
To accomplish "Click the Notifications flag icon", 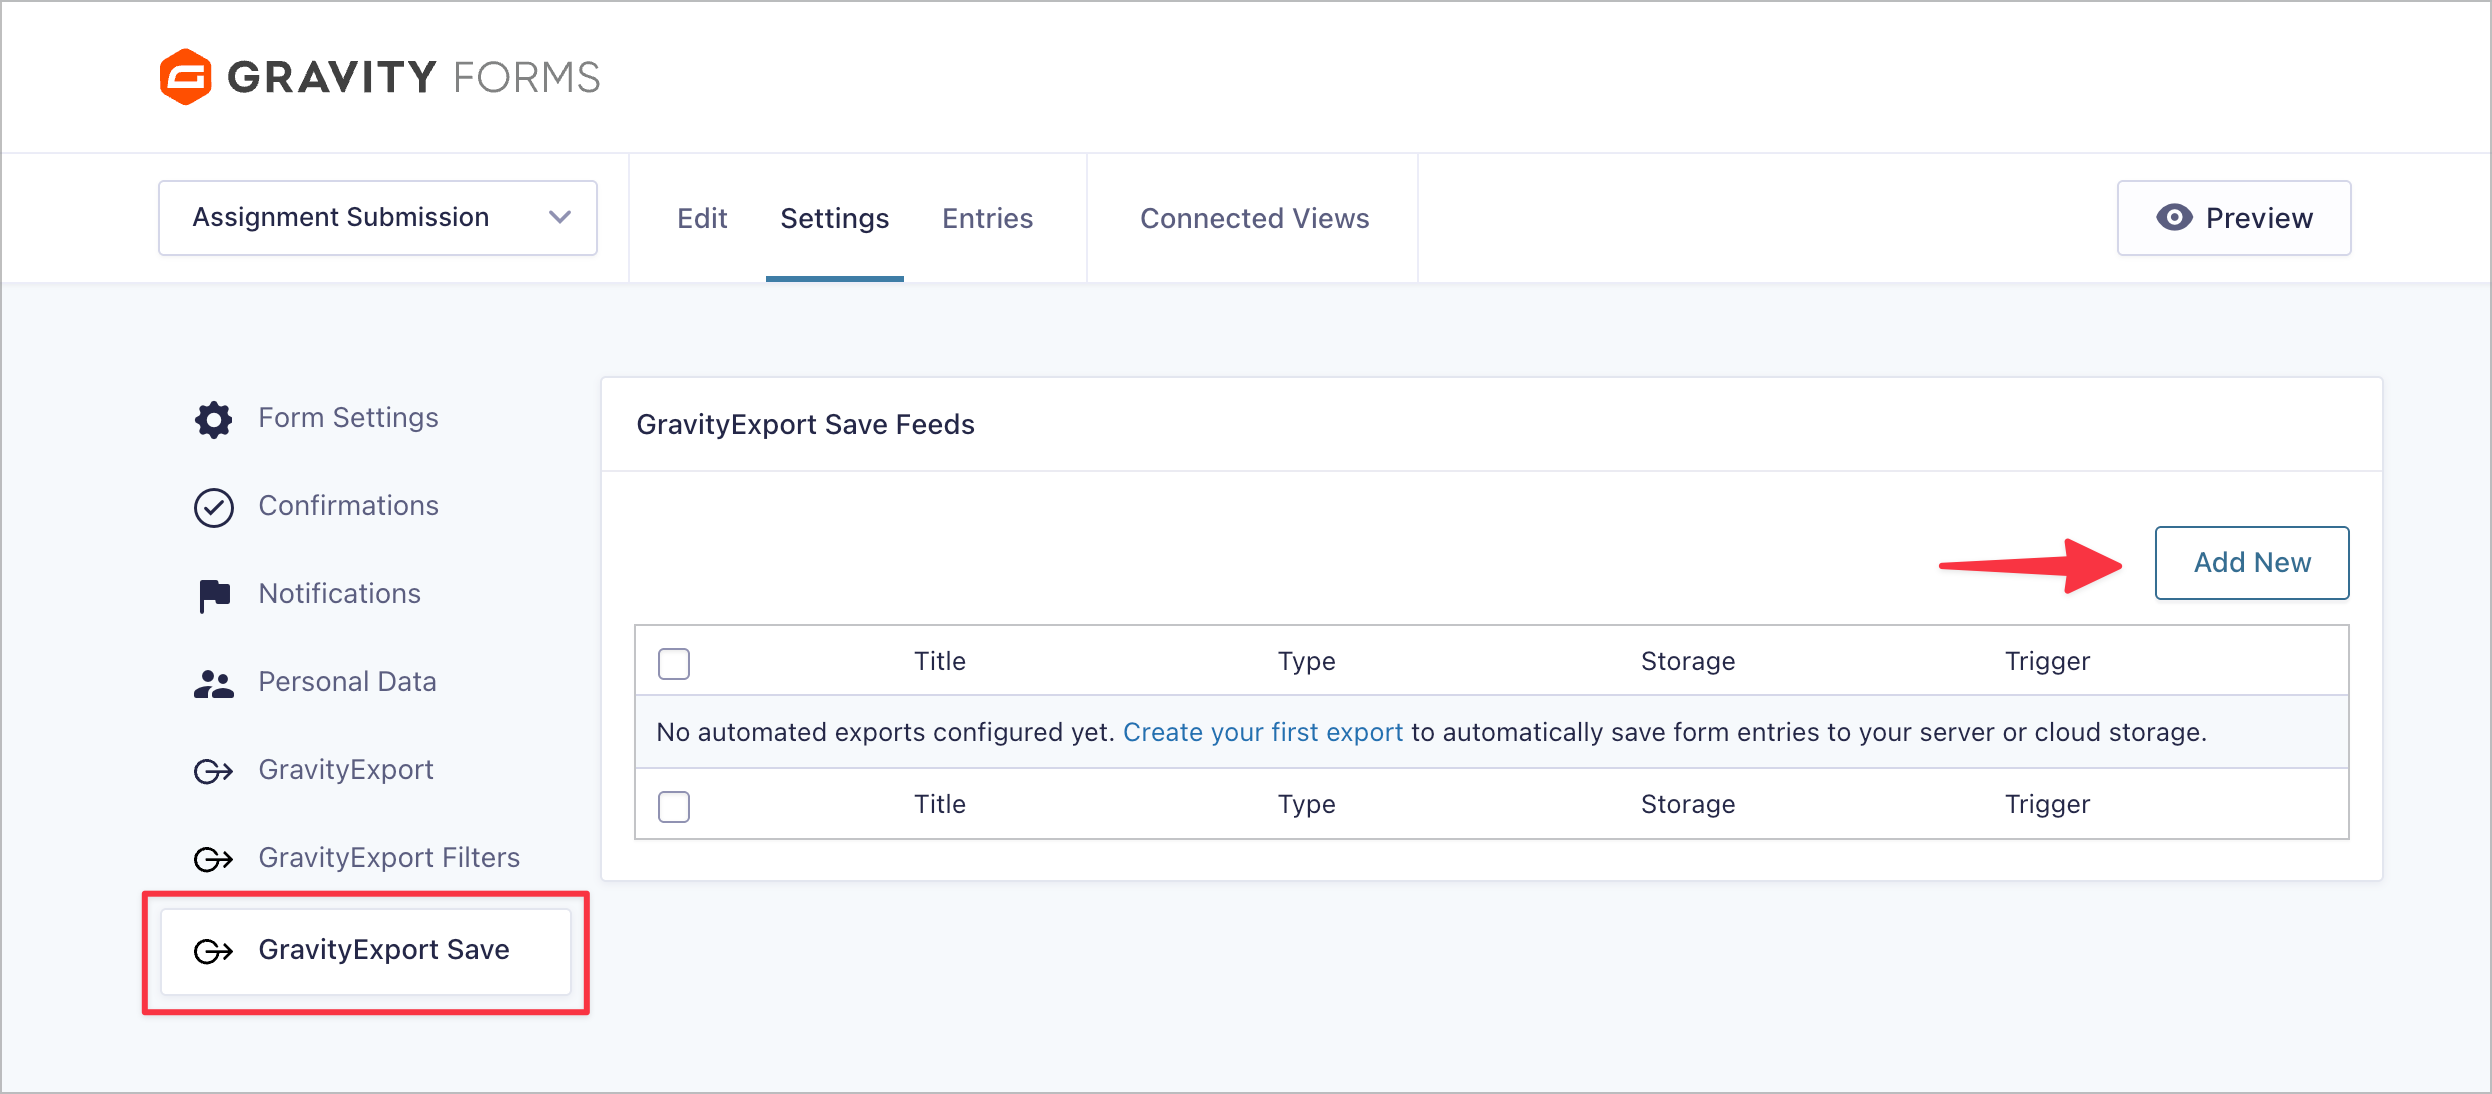I will pyautogui.click(x=212, y=595).
